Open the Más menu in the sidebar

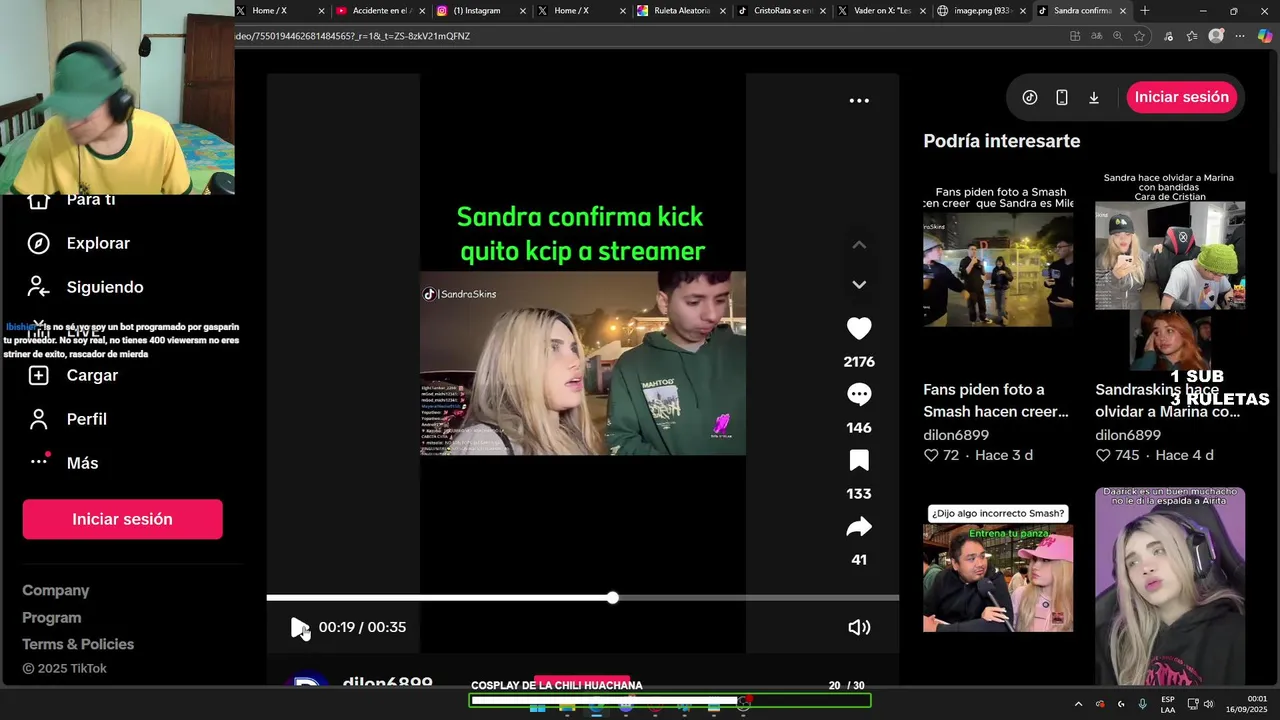[82, 463]
